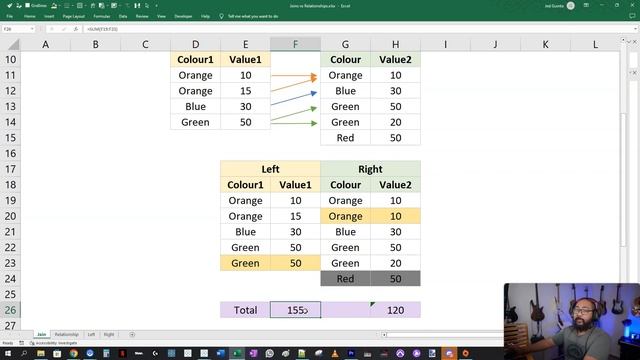Switch to the Formulas ribbon tab
Screen dimensions: 640x360
pyautogui.click(x=102, y=16)
